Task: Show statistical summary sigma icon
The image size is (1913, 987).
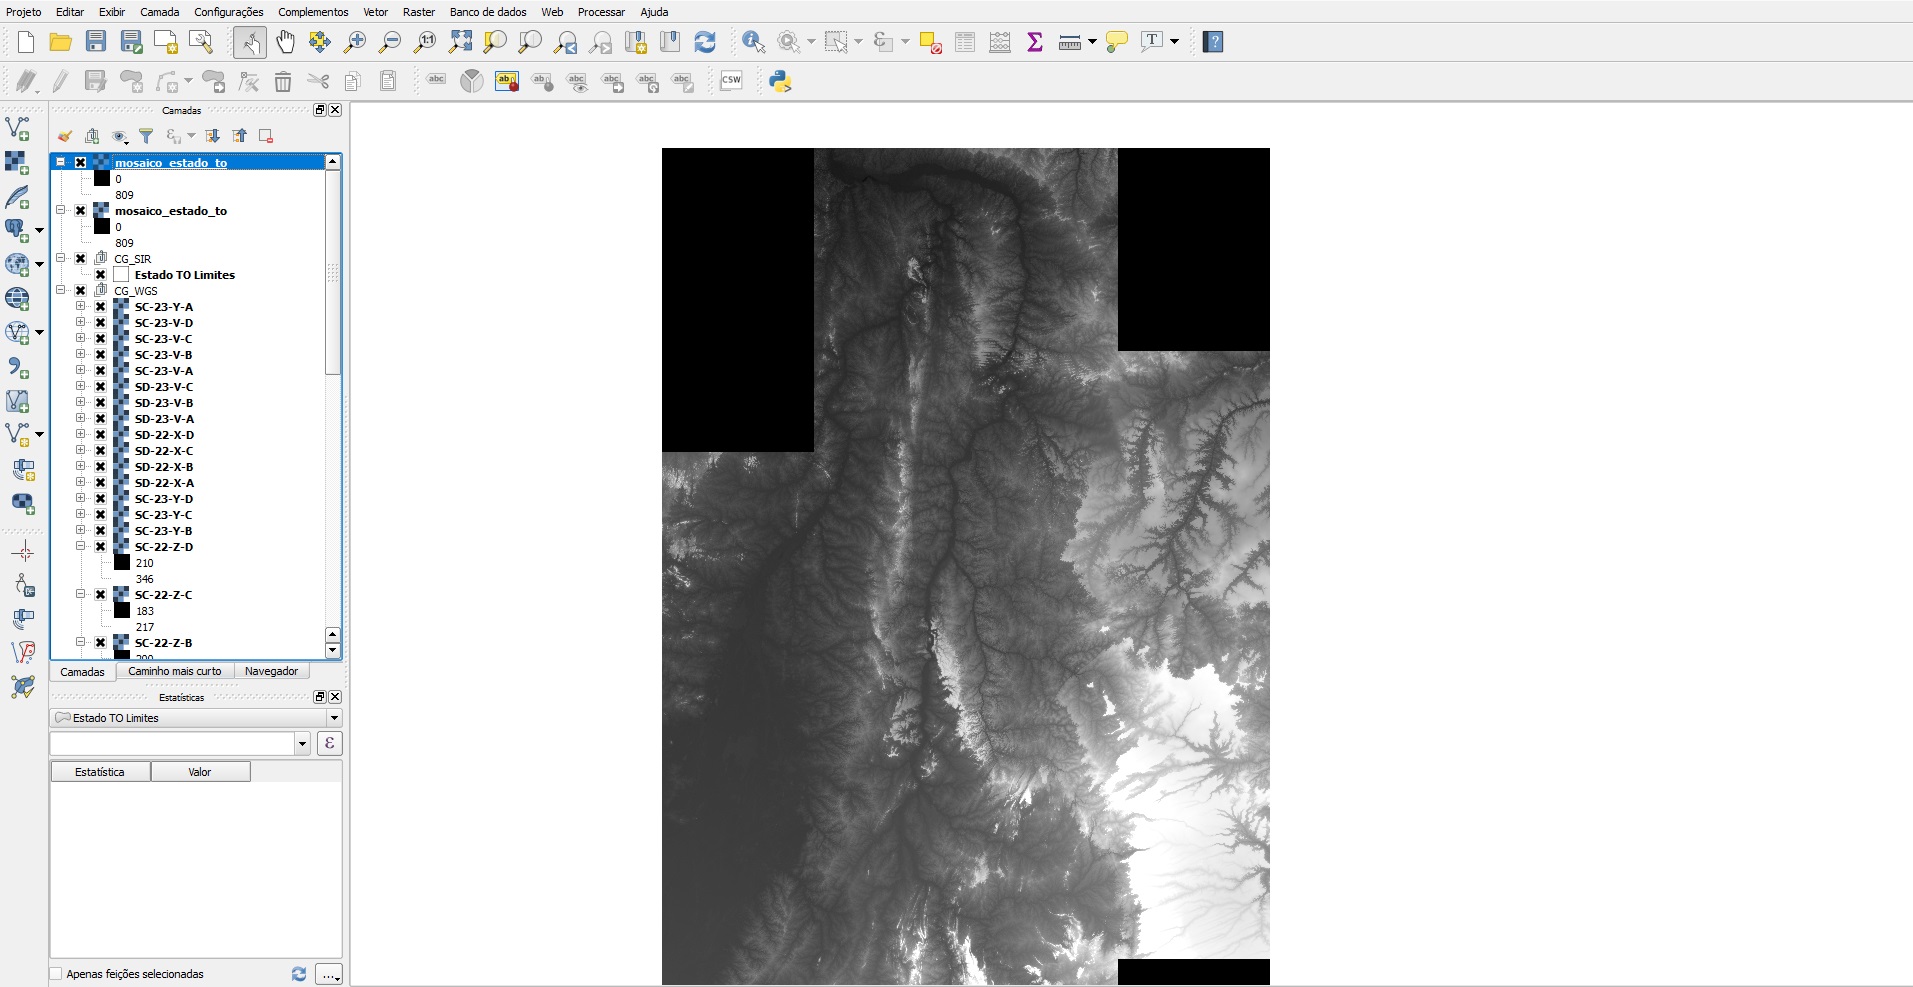Action: (x=1035, y=42)
